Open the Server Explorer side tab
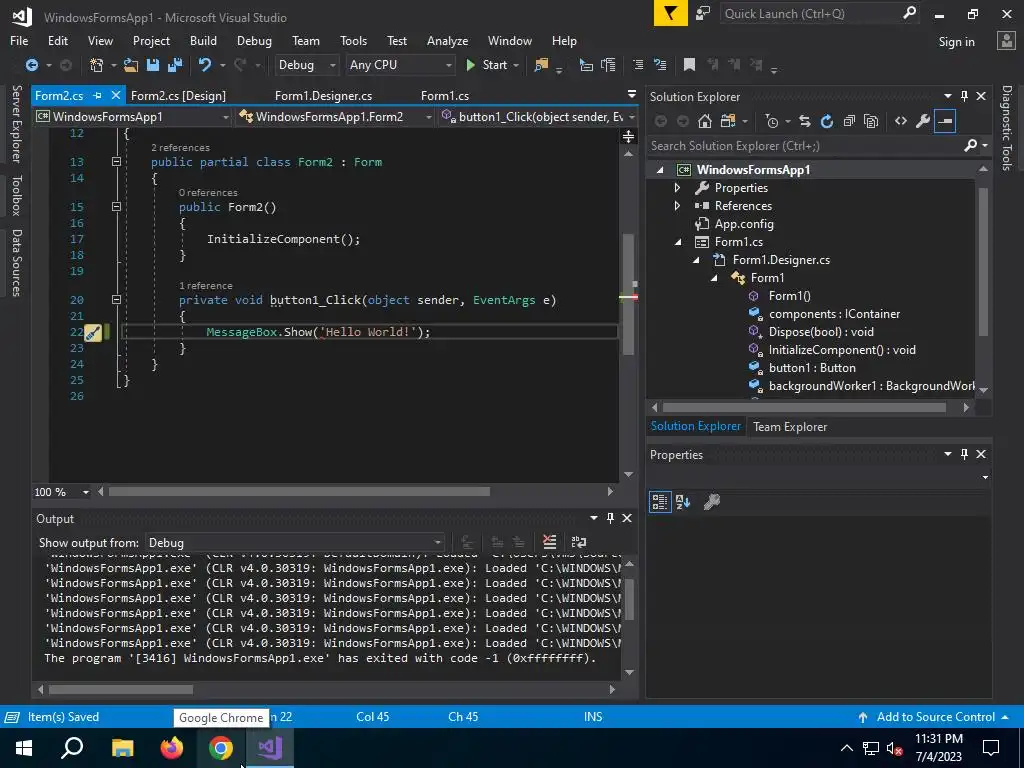The height and width of the screenshot is (768, 1024). 16,124
